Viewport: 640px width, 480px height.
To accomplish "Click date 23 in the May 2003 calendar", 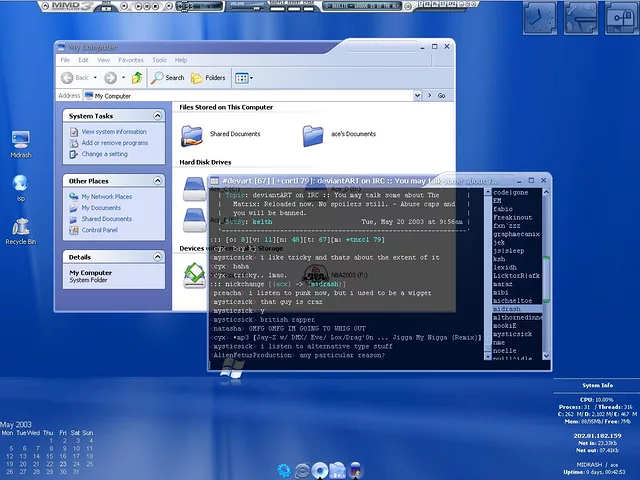I will click(x=62, y=464).
